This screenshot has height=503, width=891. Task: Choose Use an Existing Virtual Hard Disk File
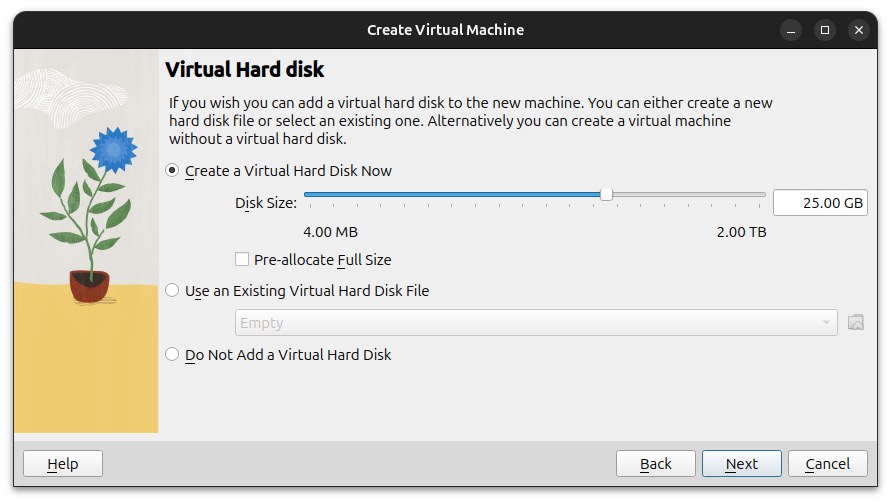[173, 291]
